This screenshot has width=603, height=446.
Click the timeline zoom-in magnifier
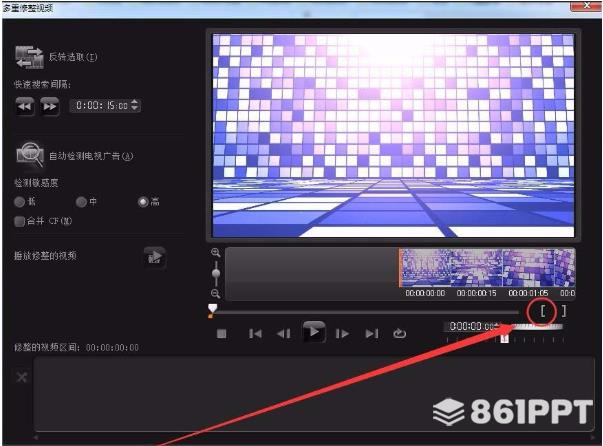[x=216, y=253]
